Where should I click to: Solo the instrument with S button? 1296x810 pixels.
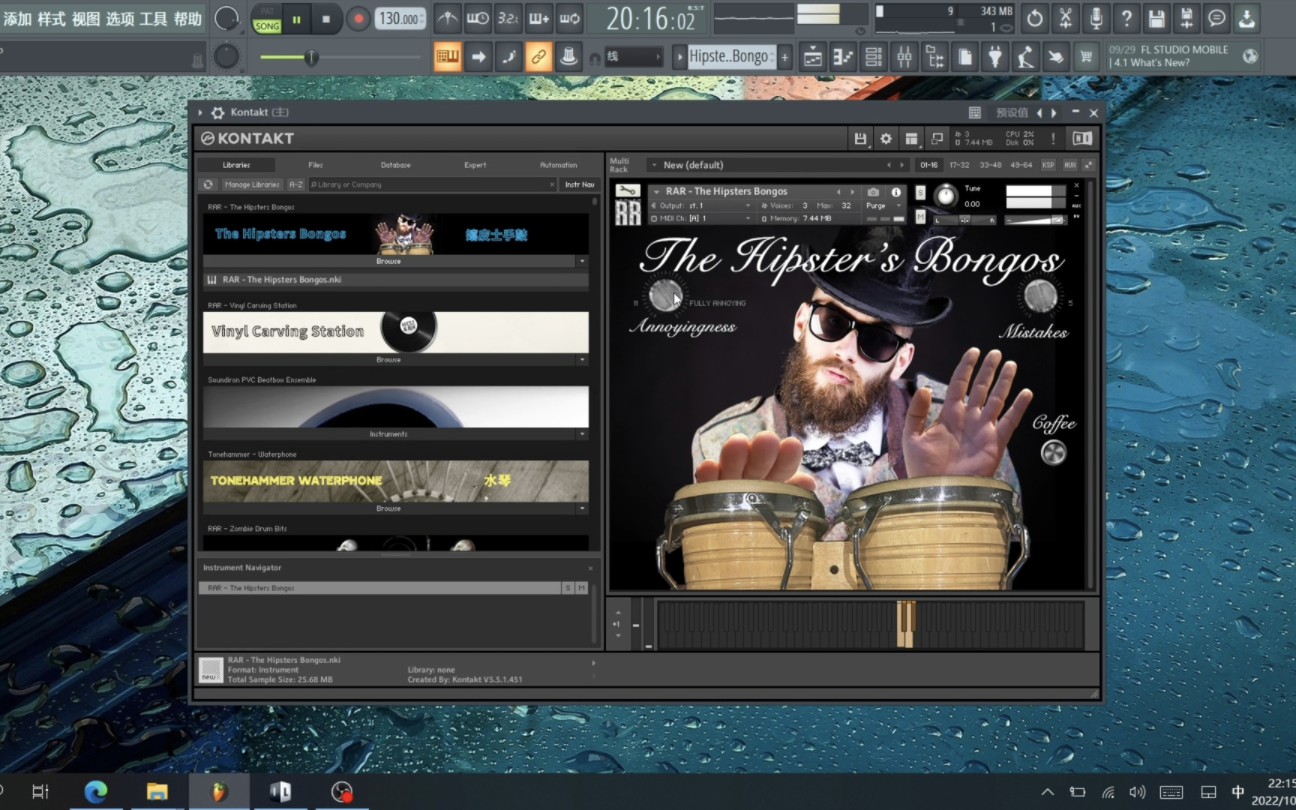[921, 192]
